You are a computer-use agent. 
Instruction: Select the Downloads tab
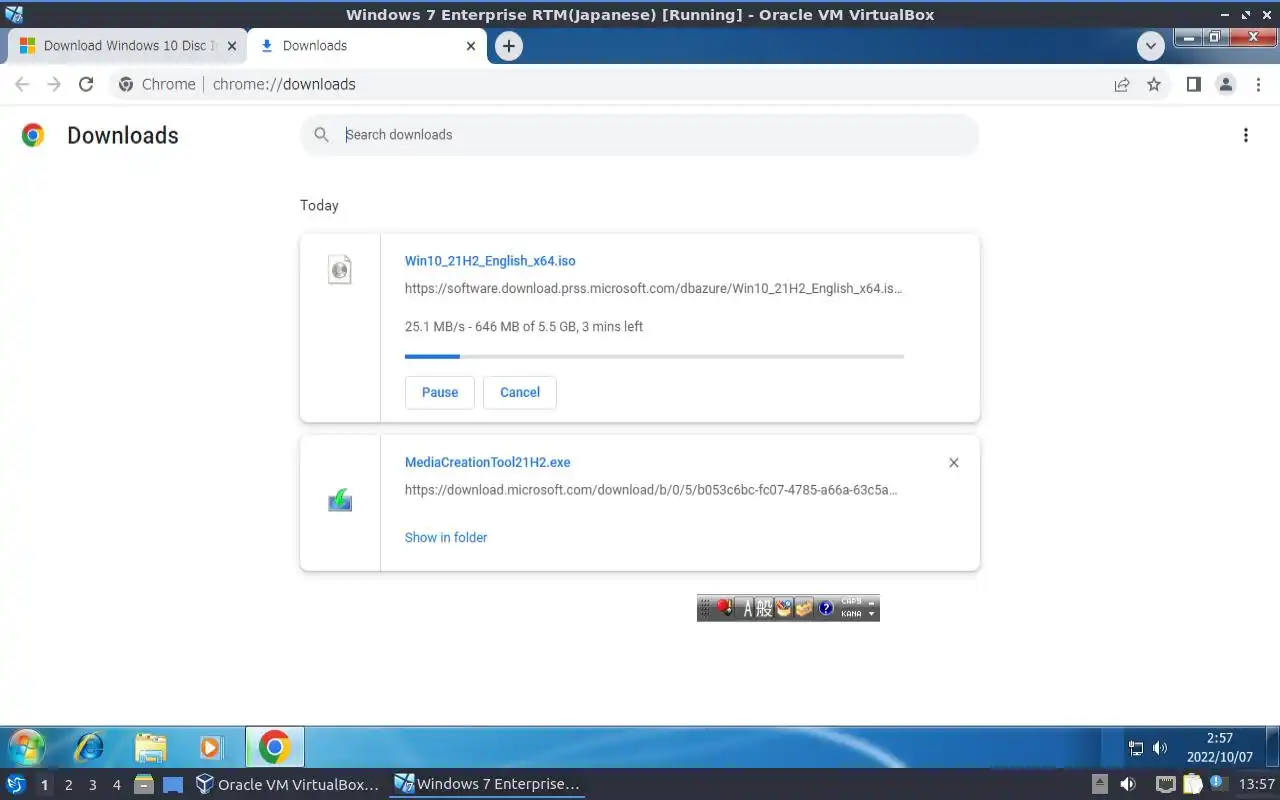point(368,46)
